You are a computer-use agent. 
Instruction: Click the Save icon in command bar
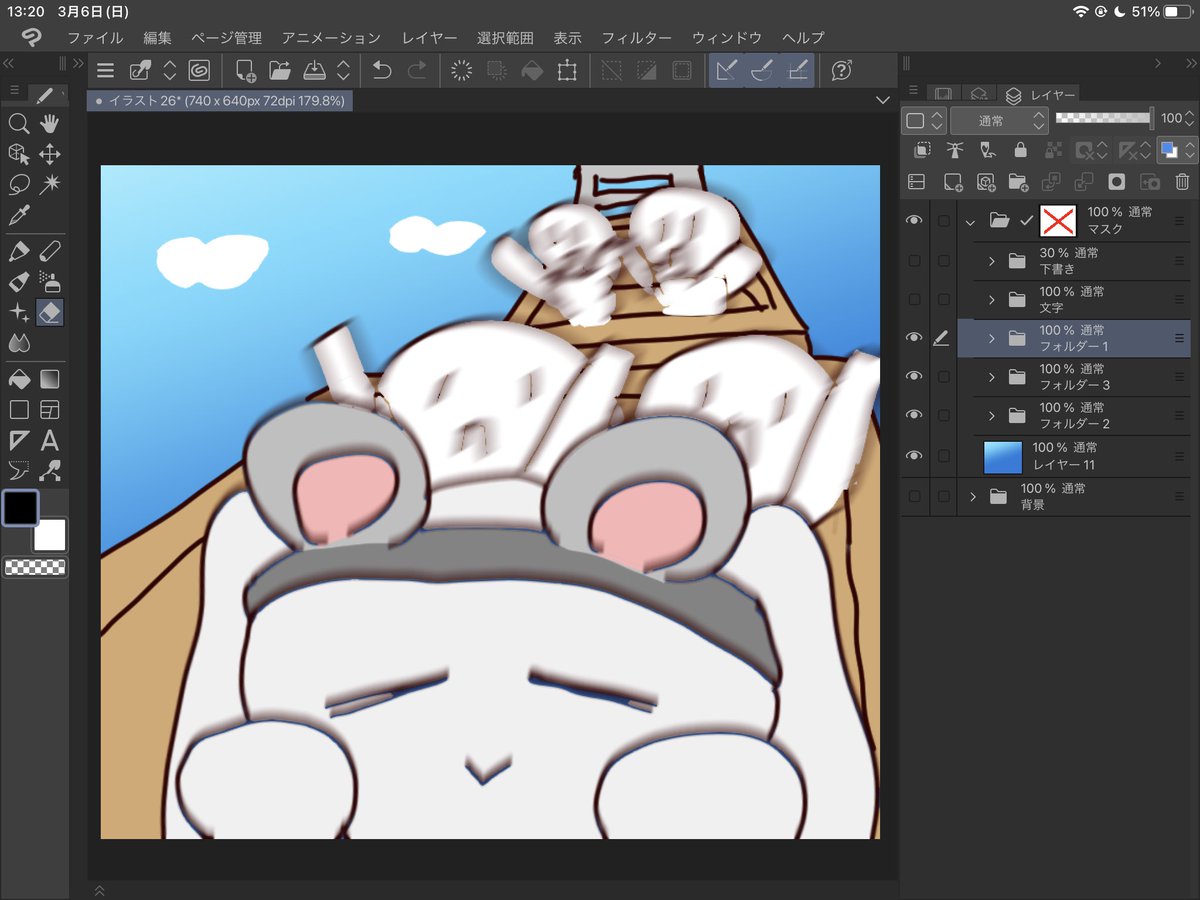click(x=313, y=70)
